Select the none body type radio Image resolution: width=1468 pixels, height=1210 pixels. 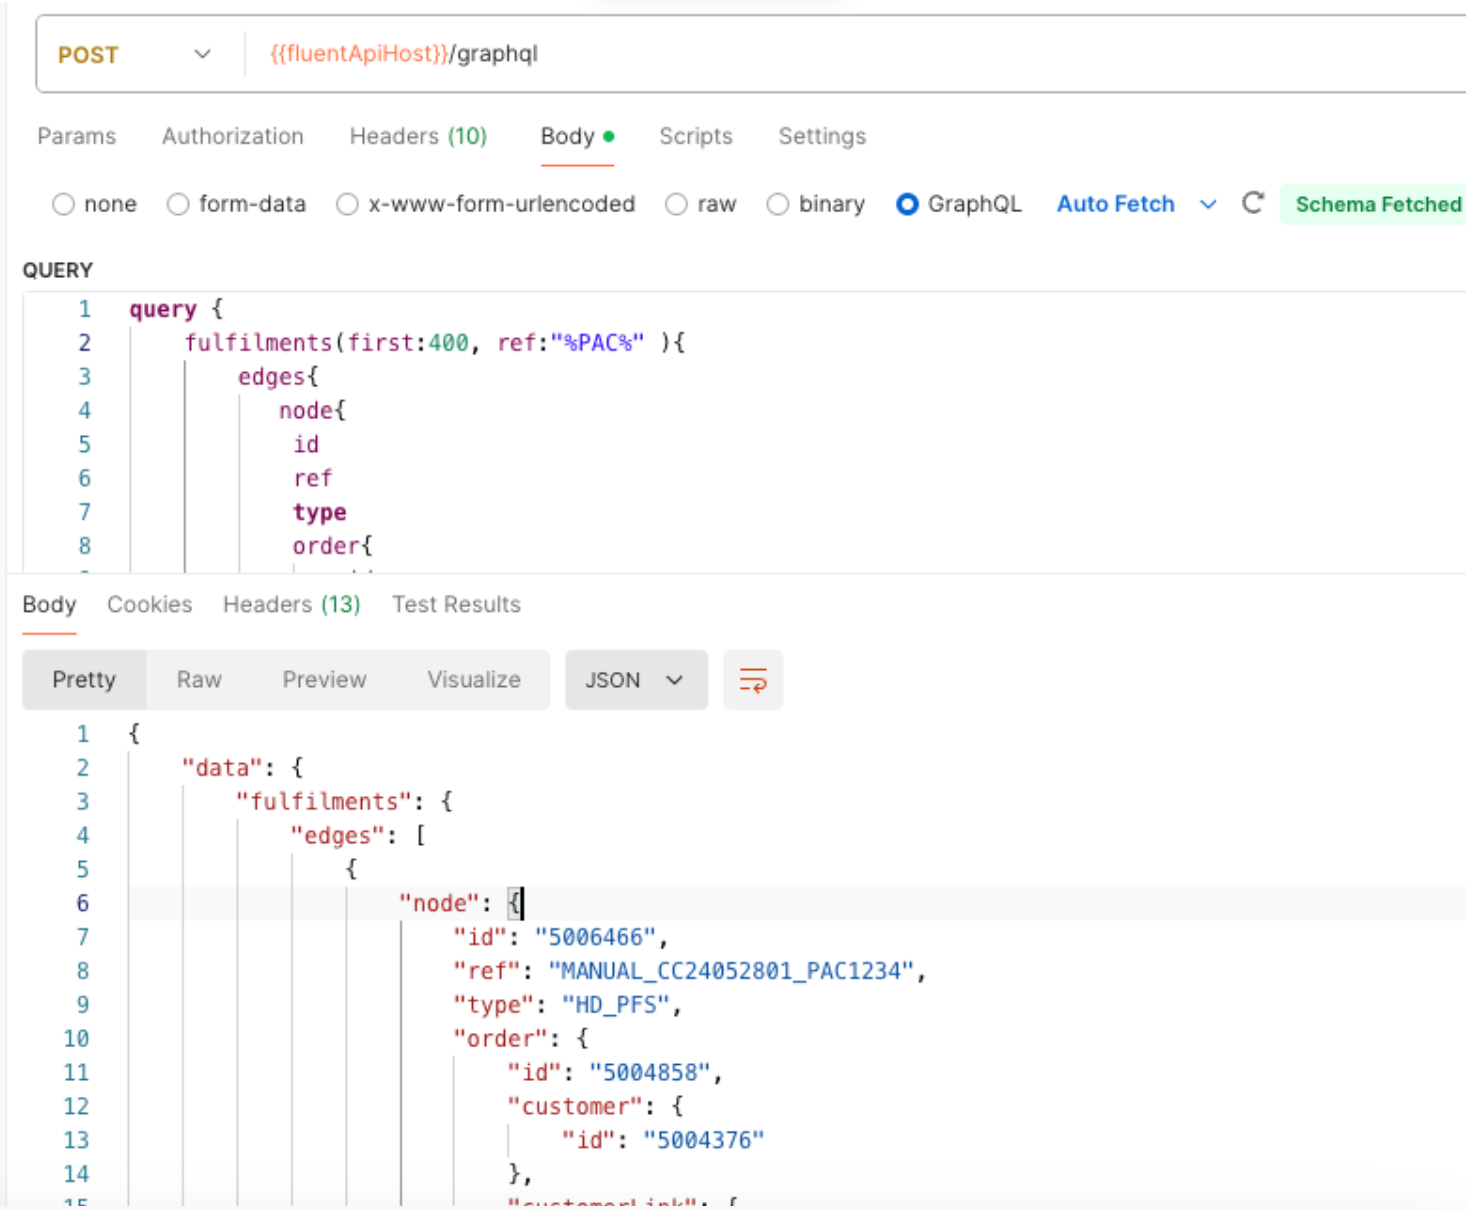tap(64, 205)
